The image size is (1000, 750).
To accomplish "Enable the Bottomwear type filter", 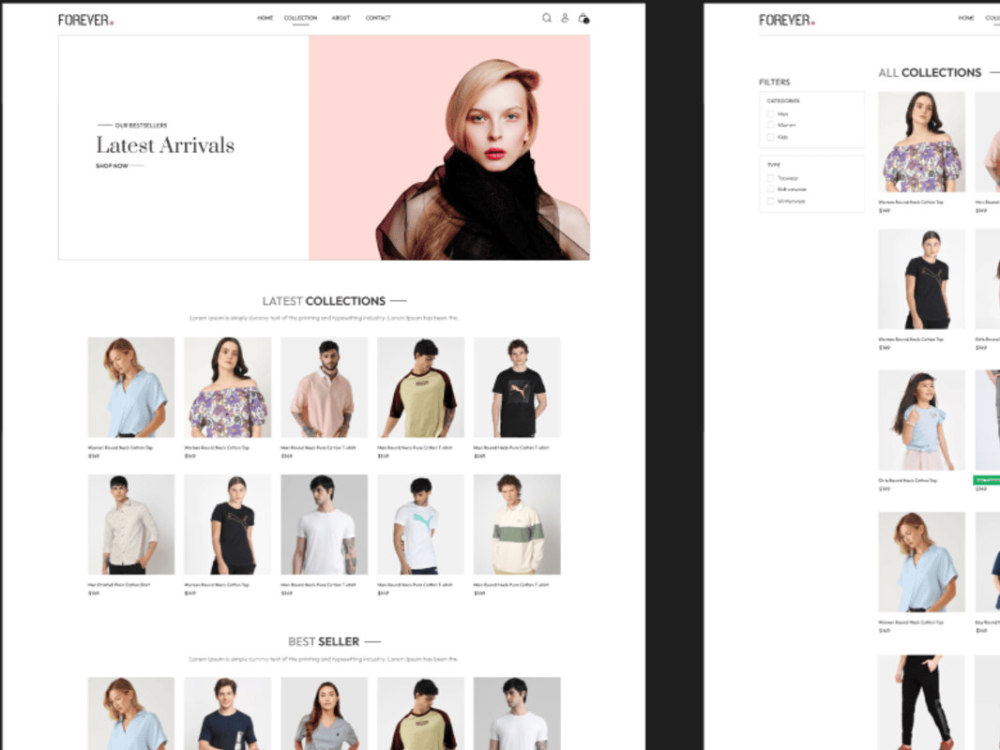I will click(770, 189).
